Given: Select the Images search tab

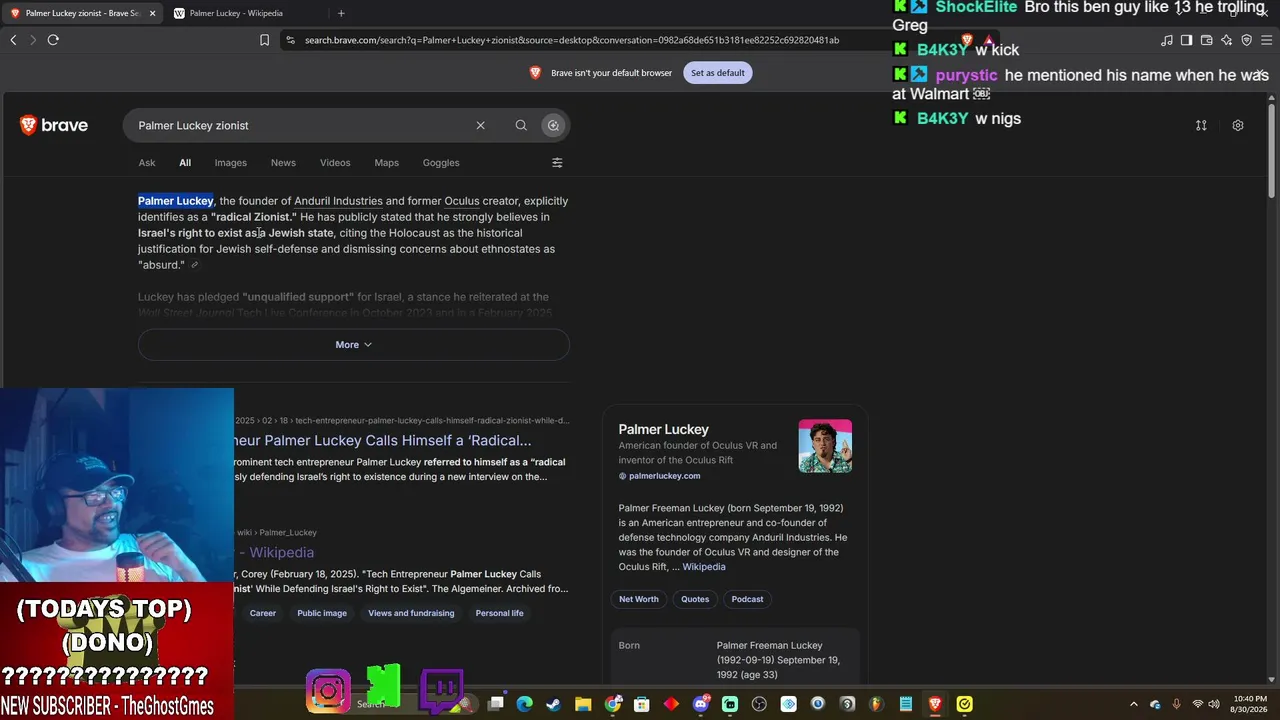Looking at the screenshot, I should click(x=230, y=163).
